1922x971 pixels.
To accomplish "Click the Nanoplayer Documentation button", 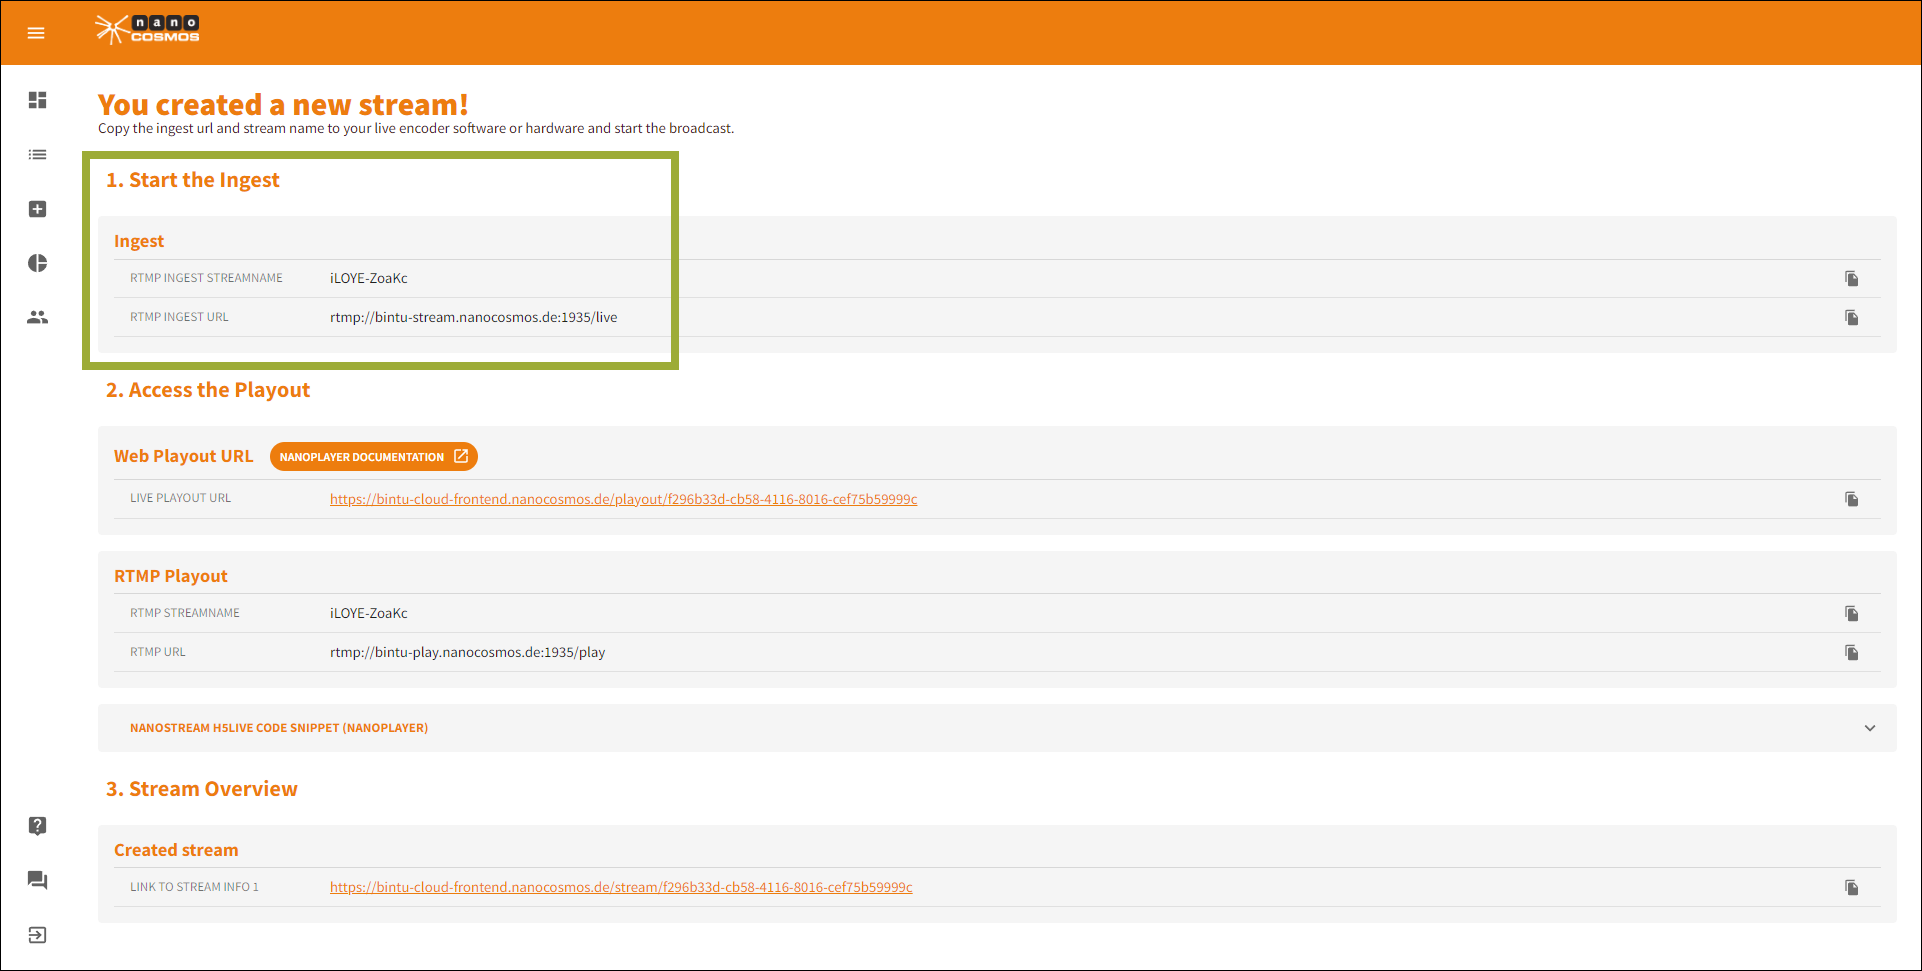I will [373, 457].
